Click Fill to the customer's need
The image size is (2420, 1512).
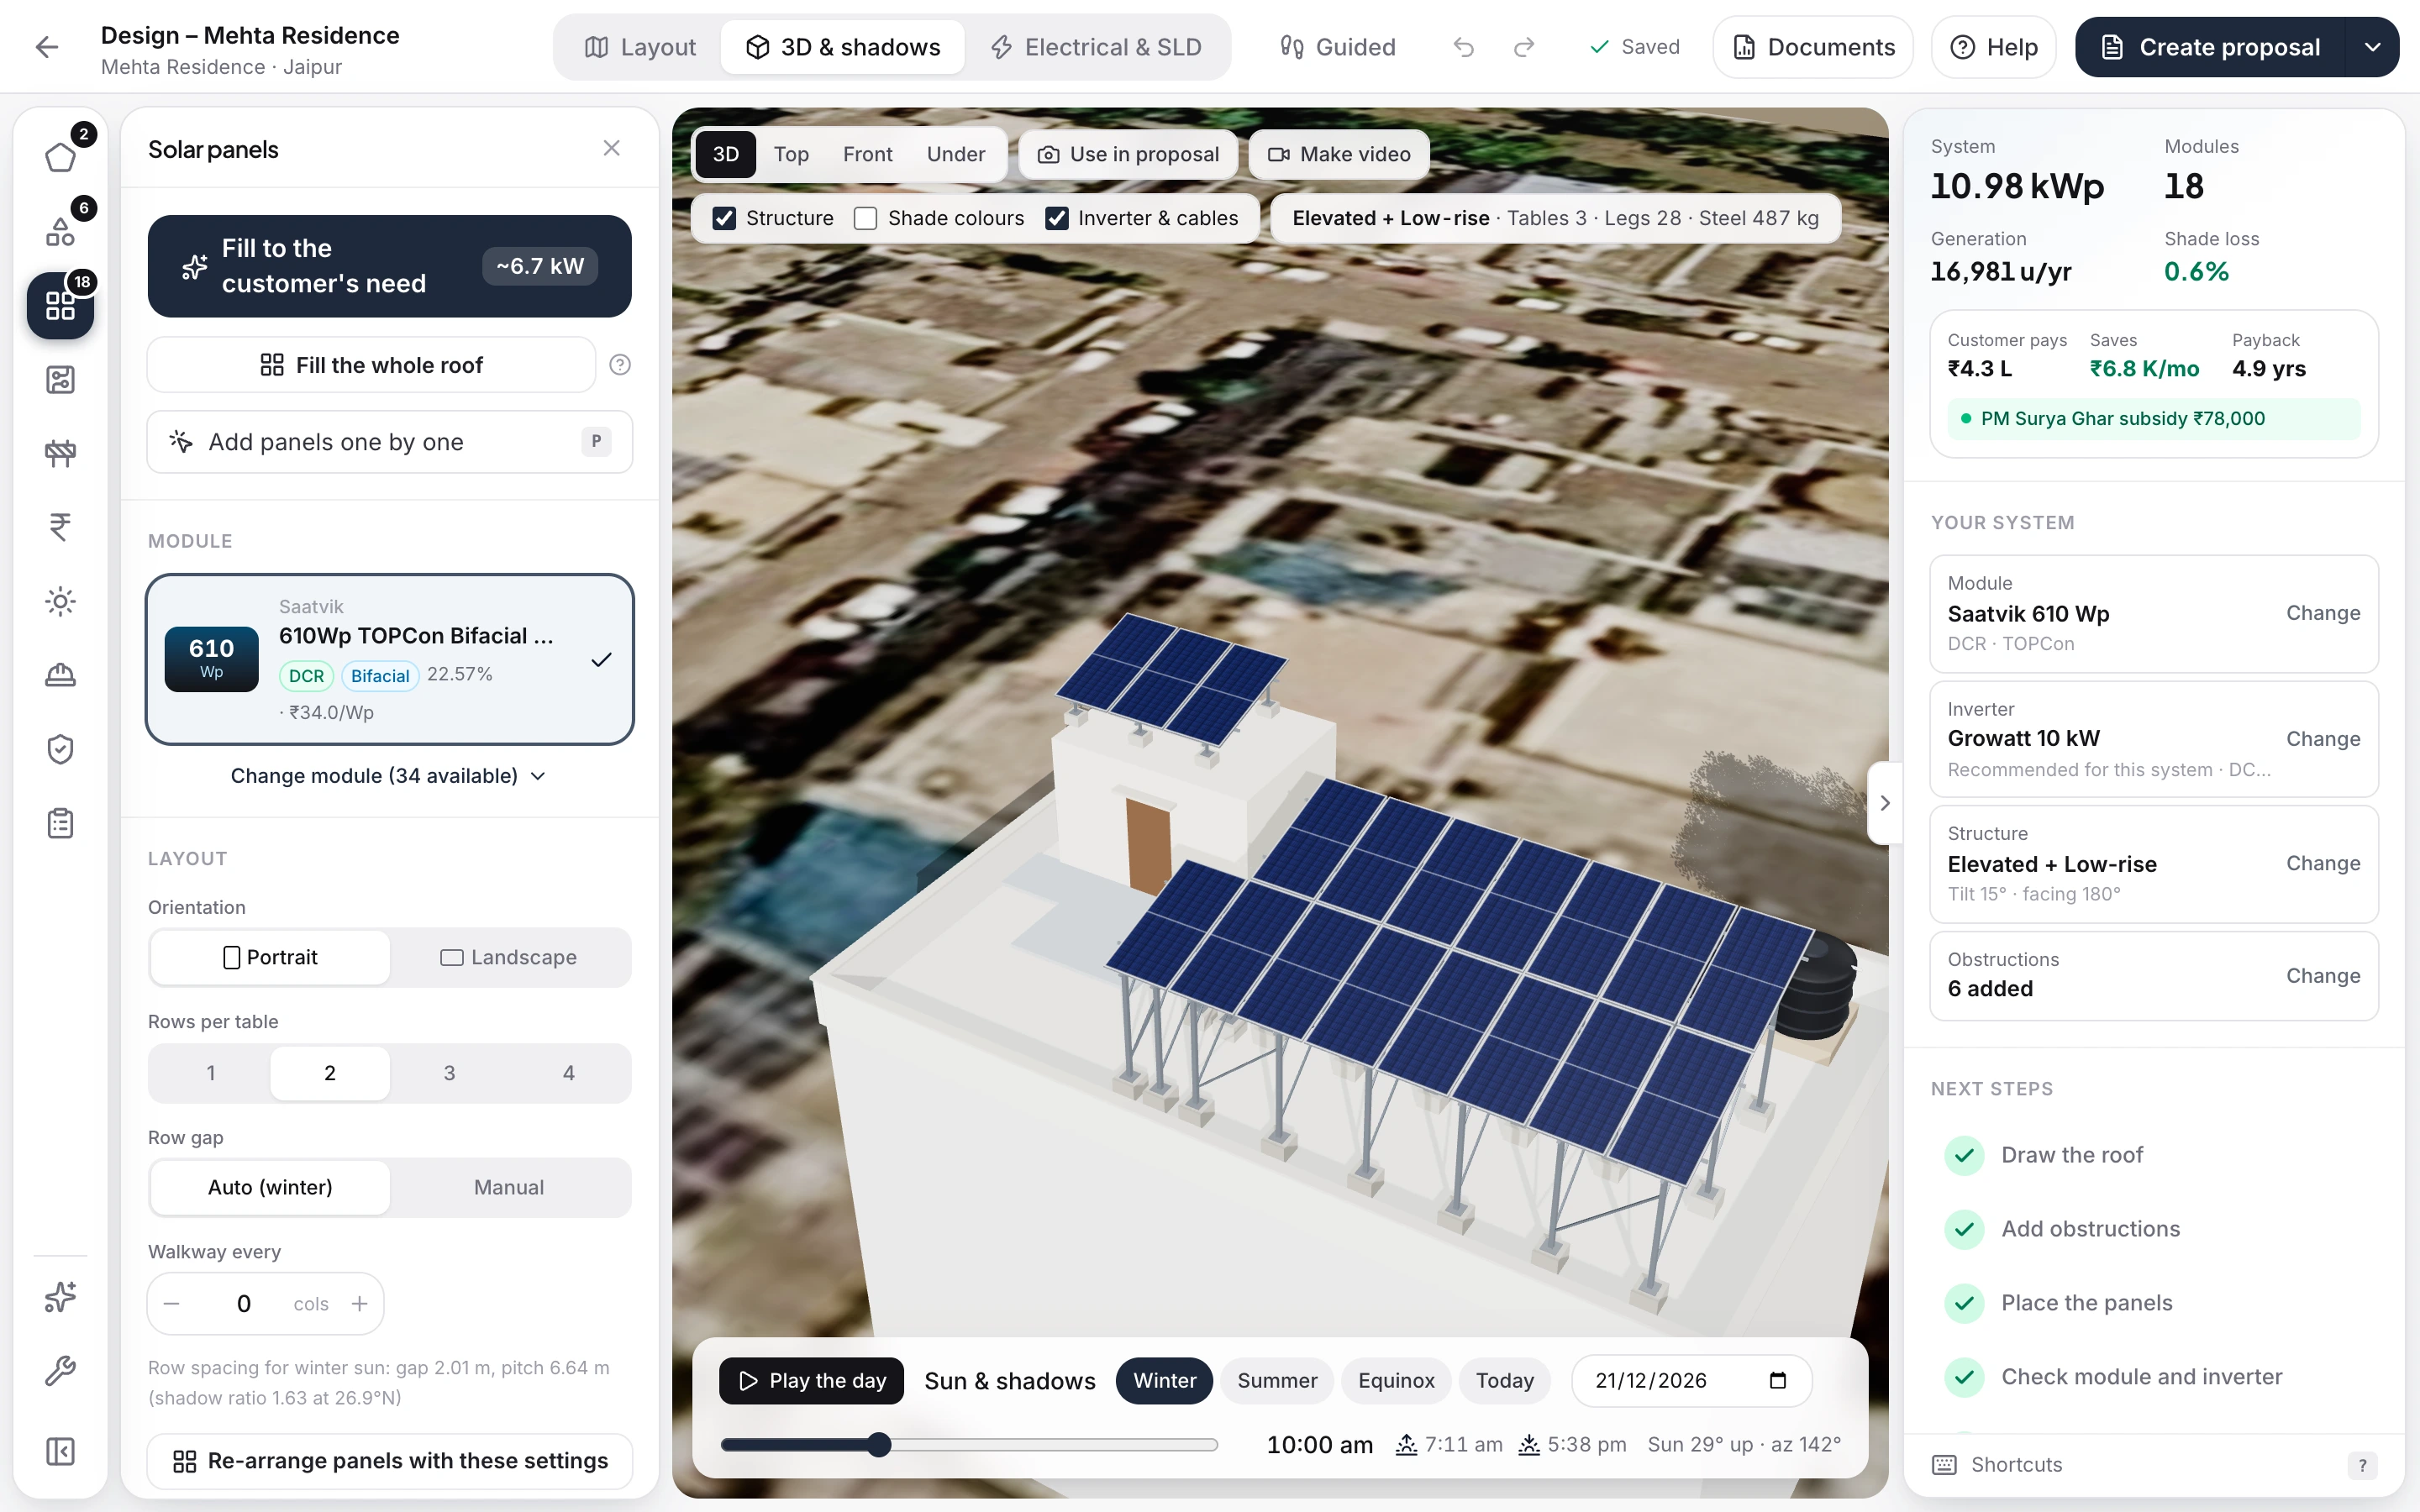tap(390, 266)
